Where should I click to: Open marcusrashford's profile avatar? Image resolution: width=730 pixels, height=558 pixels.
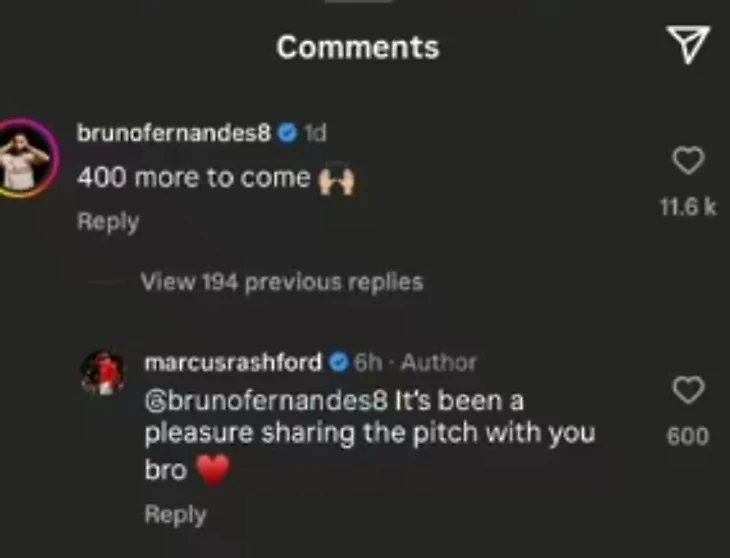point(103,372)
